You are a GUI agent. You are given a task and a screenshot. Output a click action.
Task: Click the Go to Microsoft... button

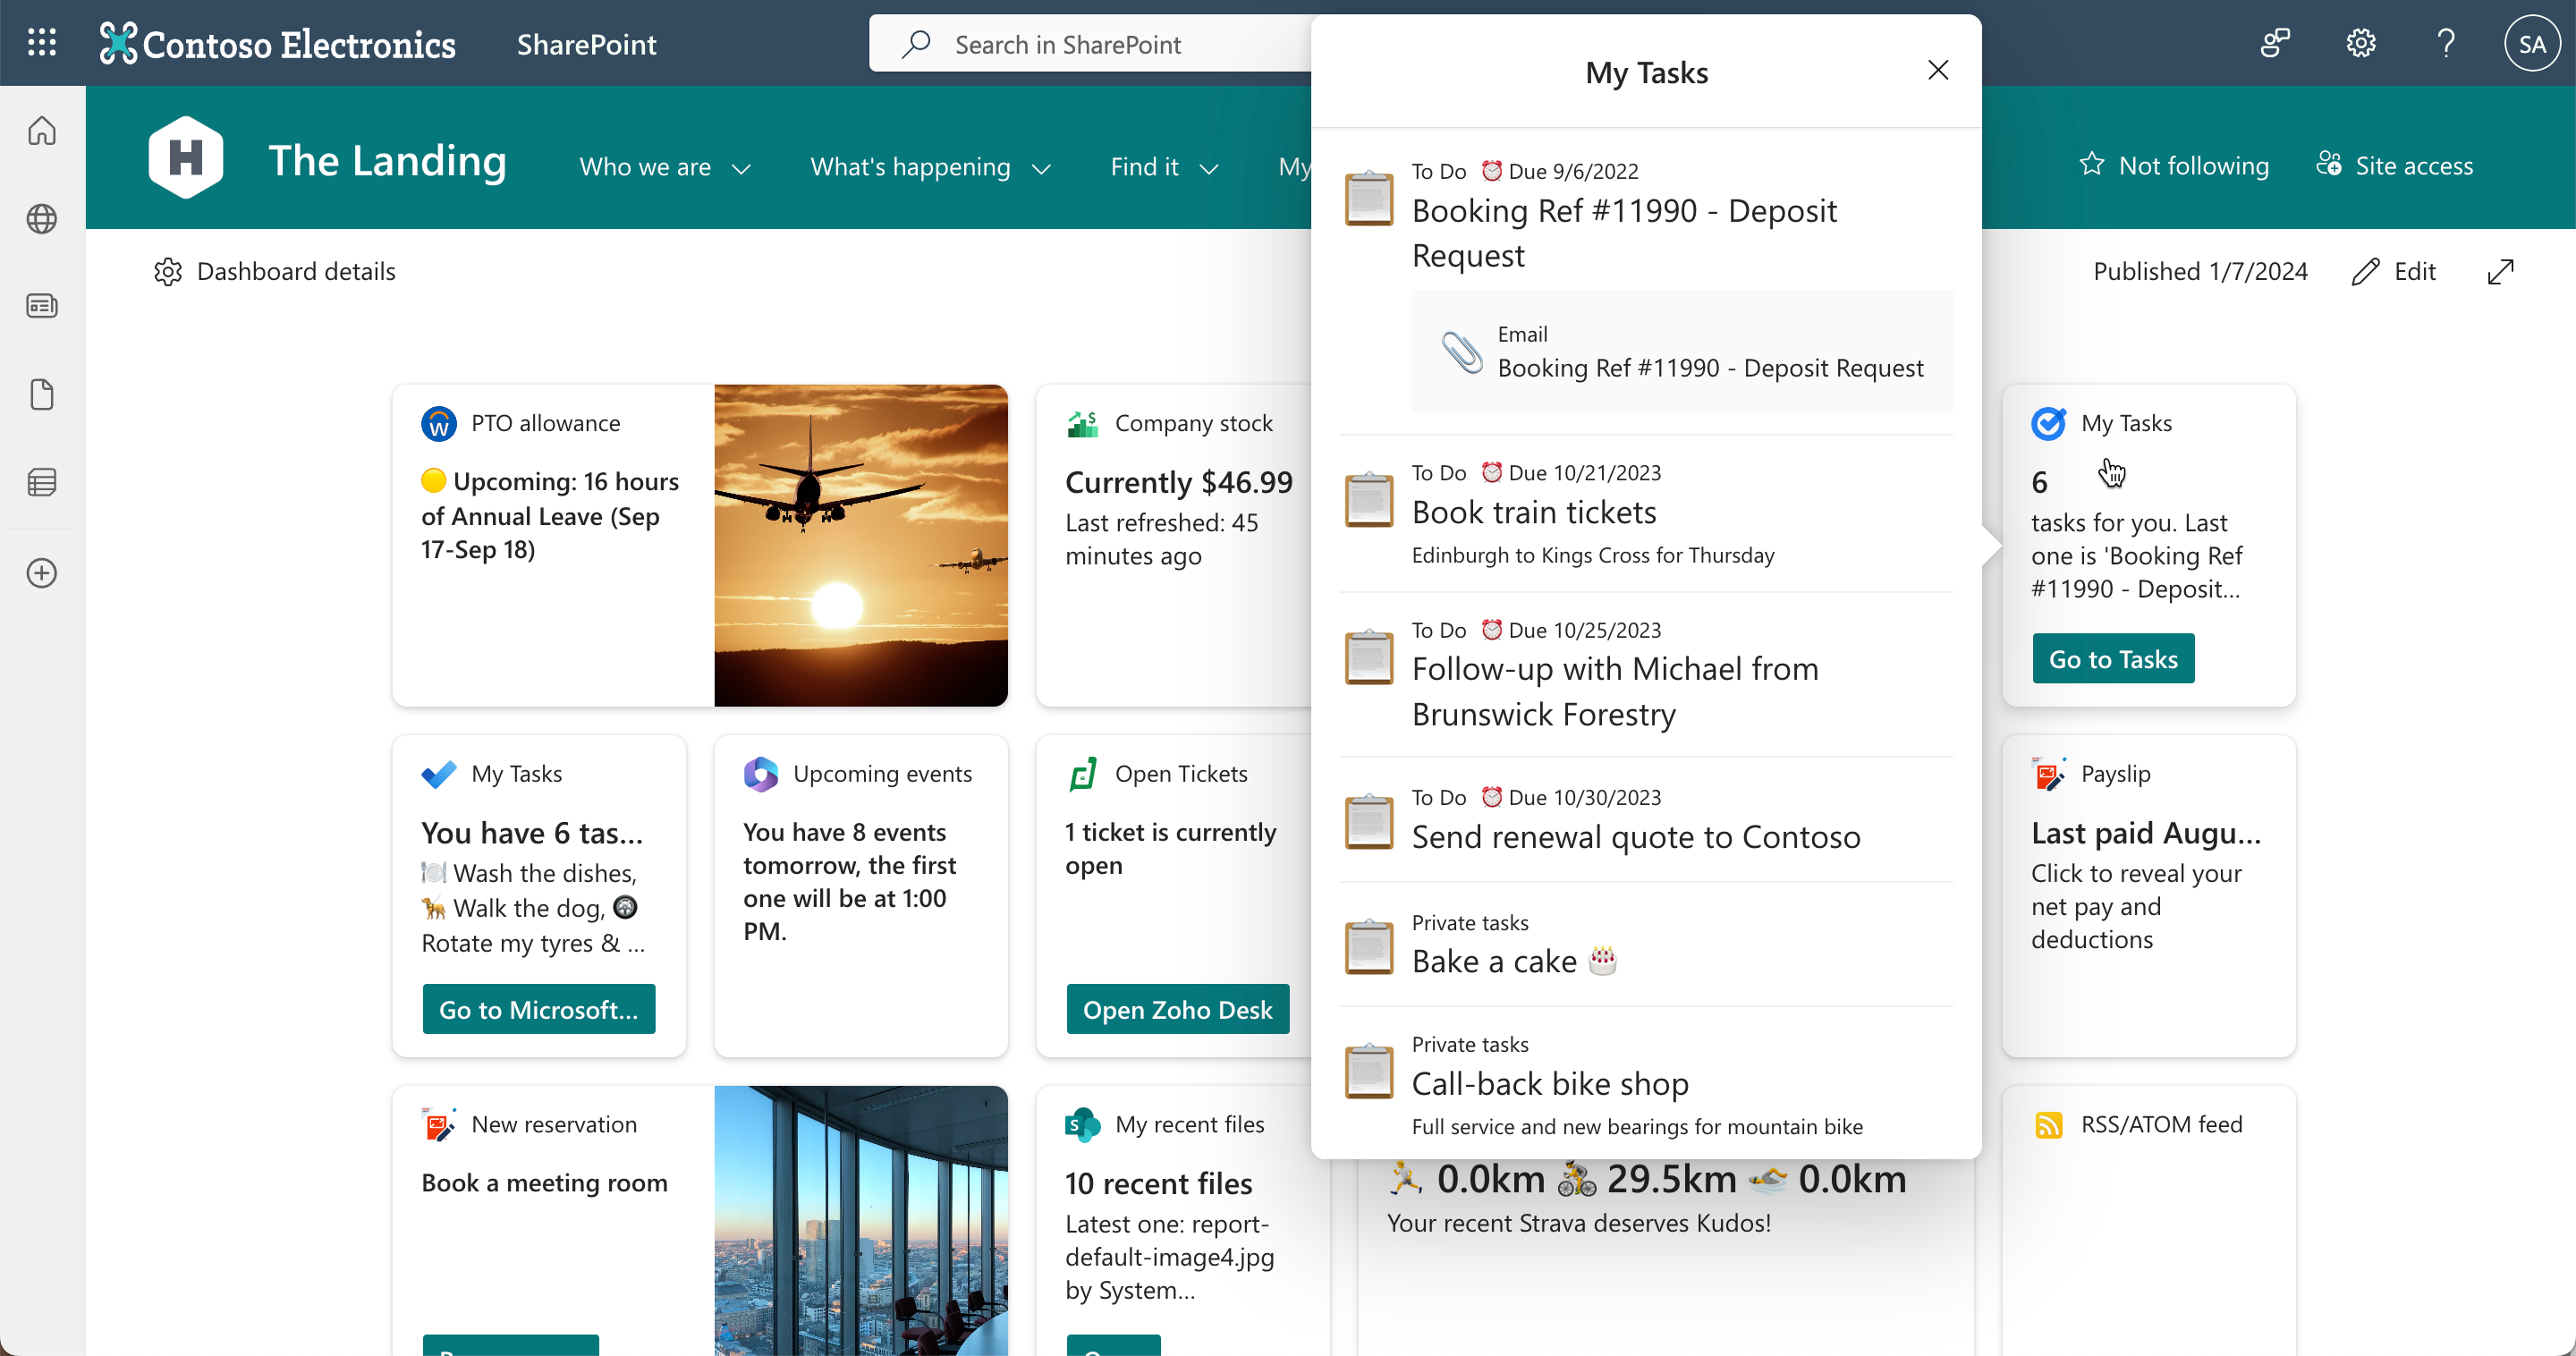pos(539,1010)
